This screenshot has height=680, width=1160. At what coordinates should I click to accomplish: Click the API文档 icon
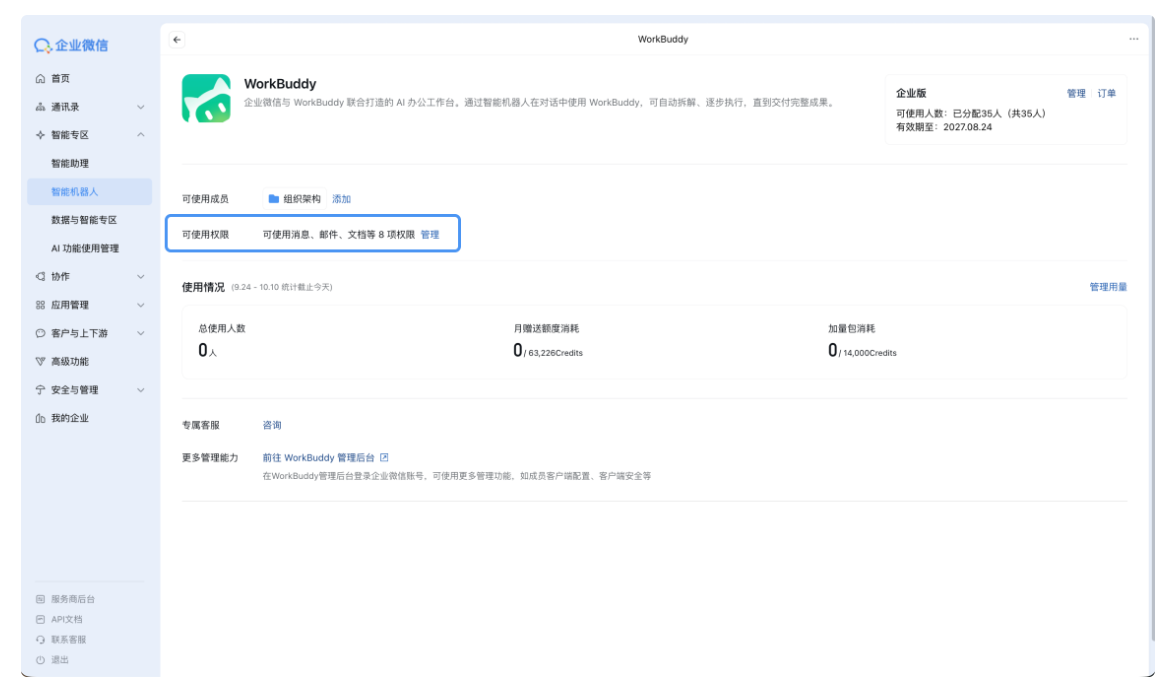click(x=41, y=619)
